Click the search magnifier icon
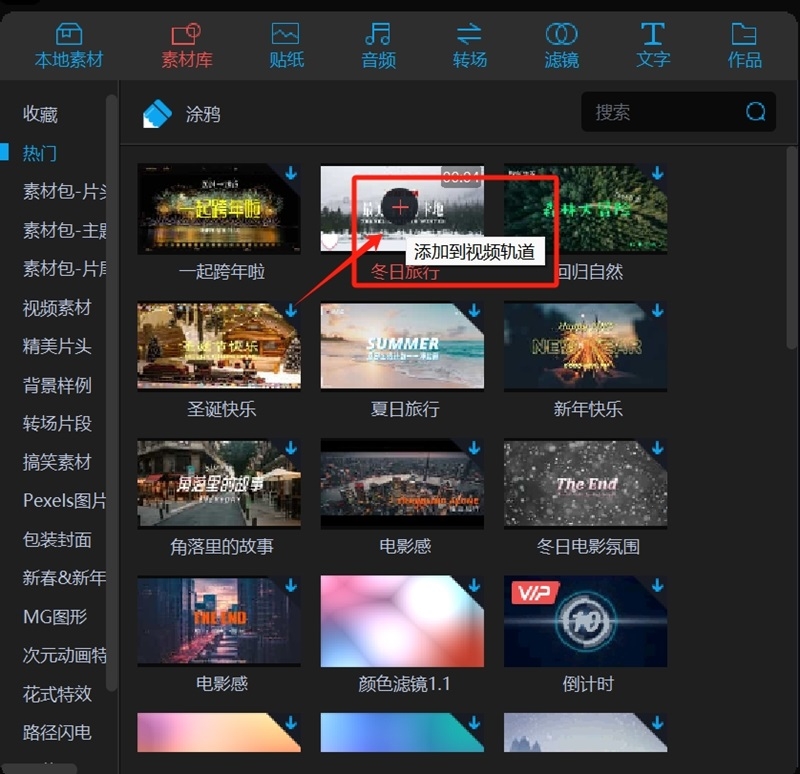This screenshot has width=800, height=774. [x=755, y=111]
